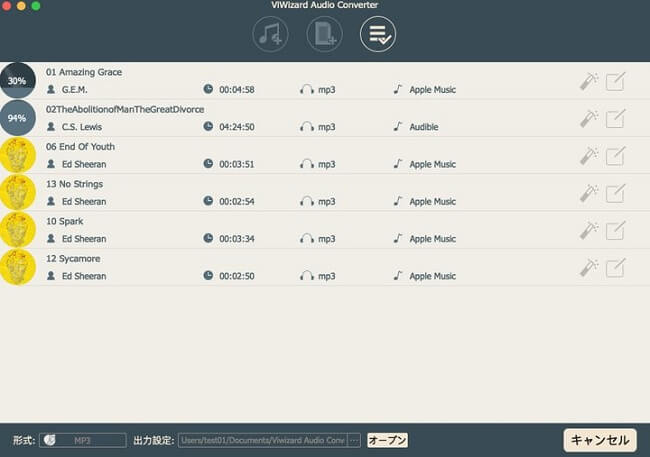Image resolution: width=650 pixels, height=457 pixels.
Task: Open the converted list icon
Action: (378, 34)
